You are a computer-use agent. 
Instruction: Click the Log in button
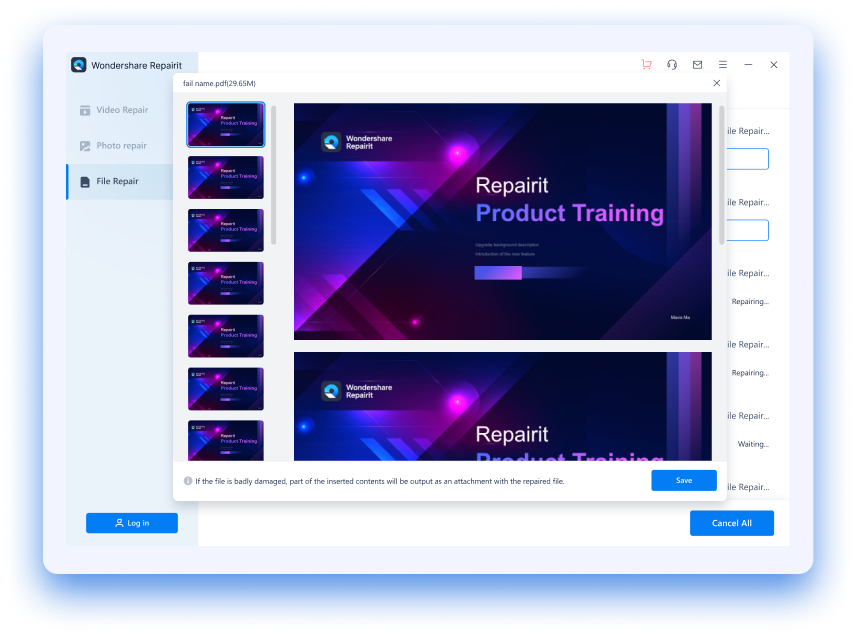(x=132, y=523)
